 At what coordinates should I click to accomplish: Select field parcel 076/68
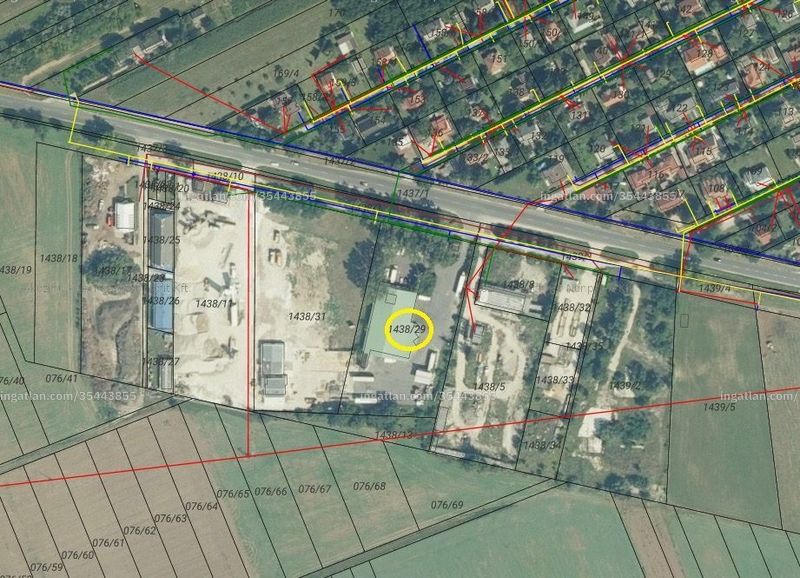click(369, 486)
